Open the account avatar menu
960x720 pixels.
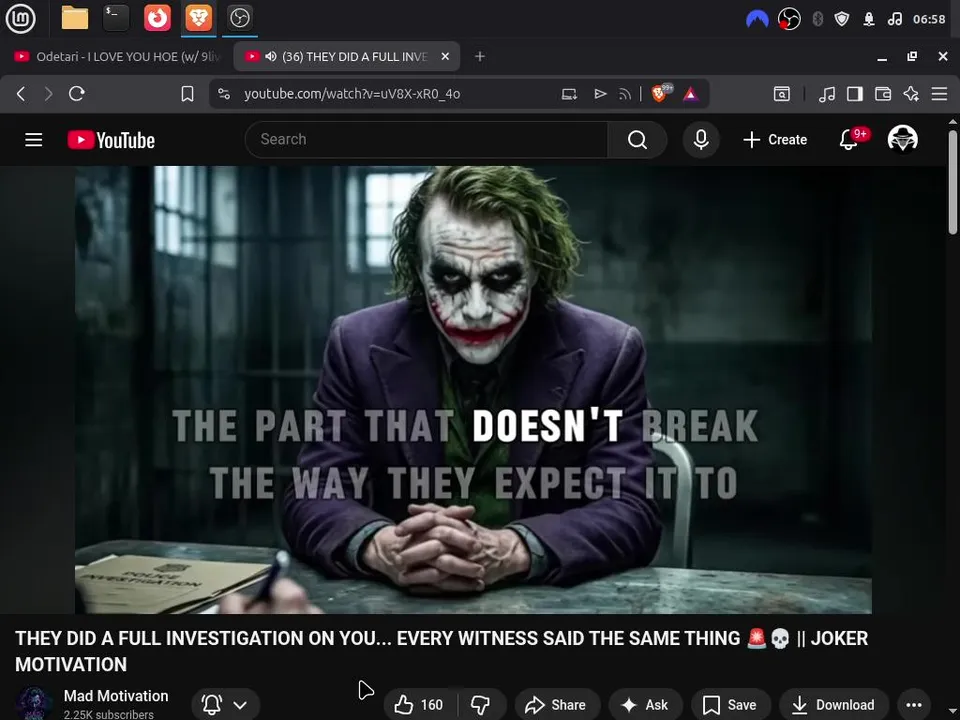[902, 139]
